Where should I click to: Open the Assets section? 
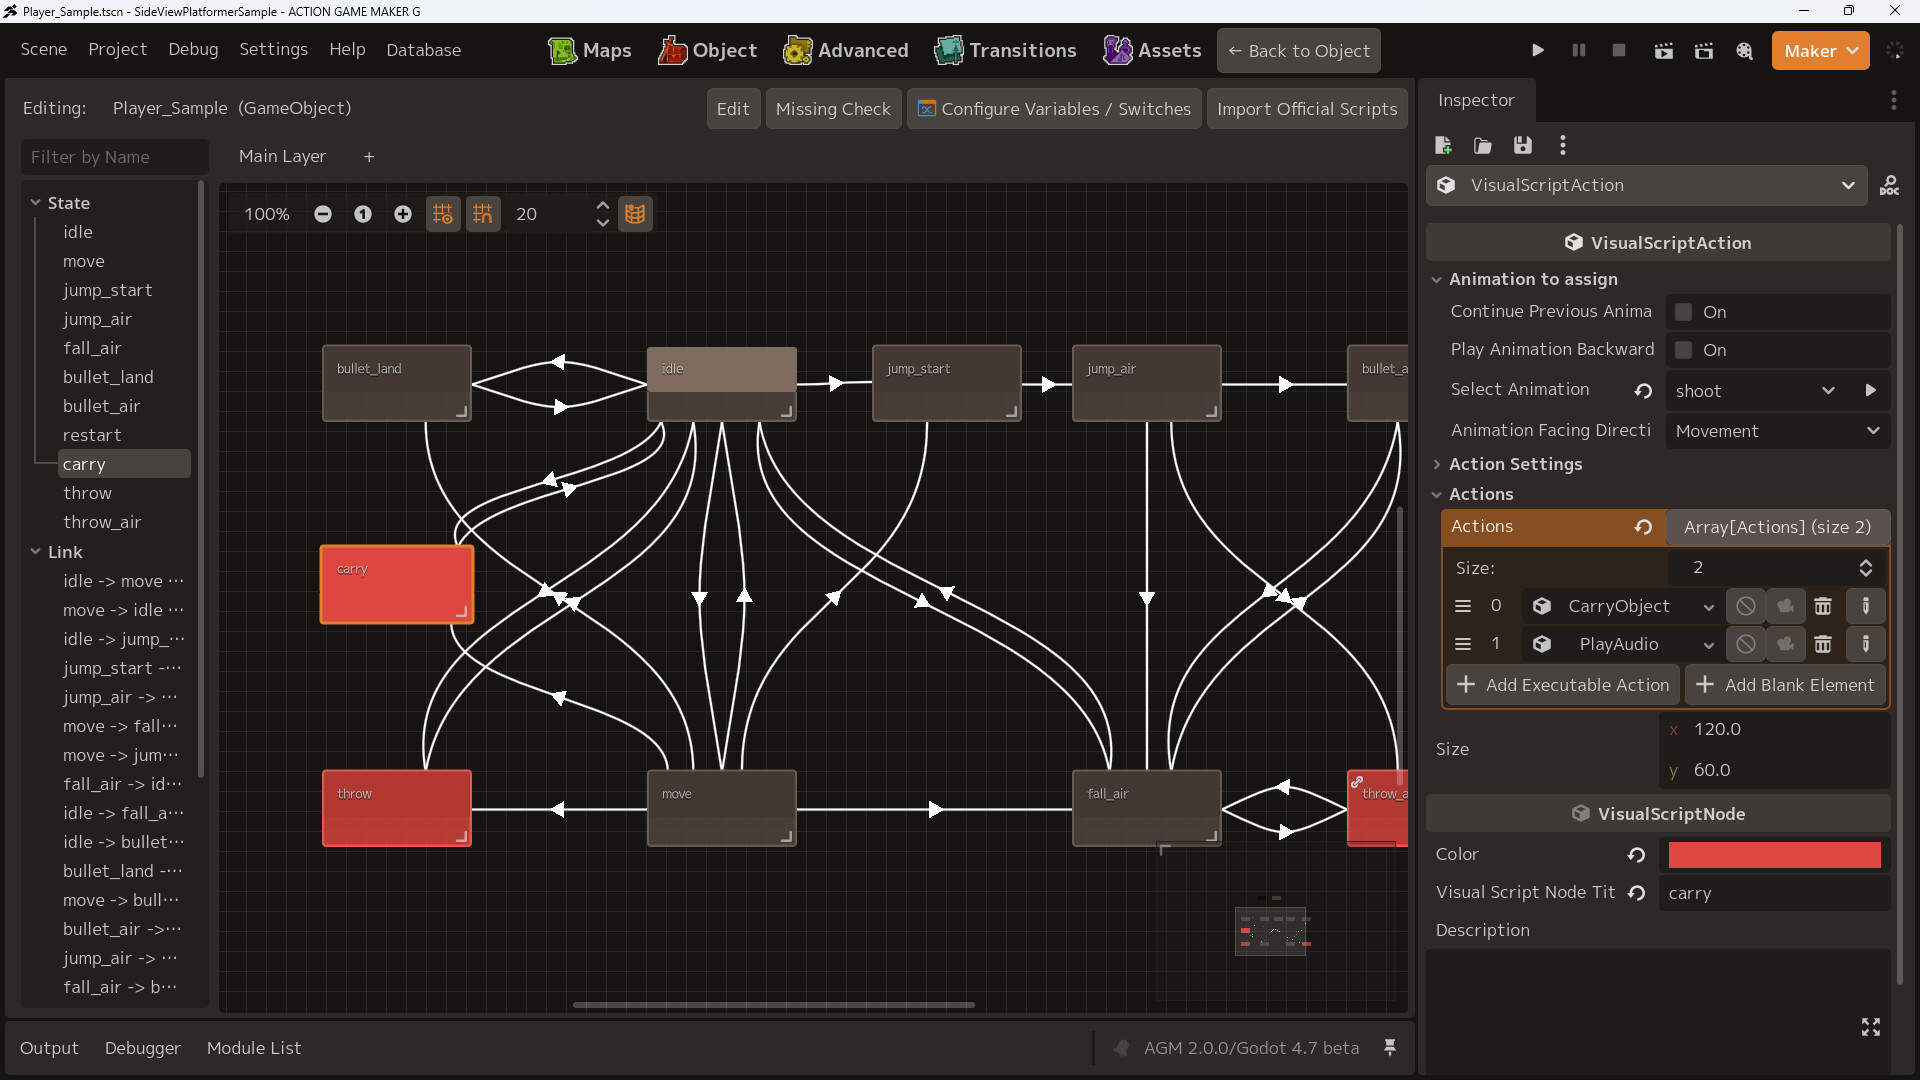coord(1152,50)
